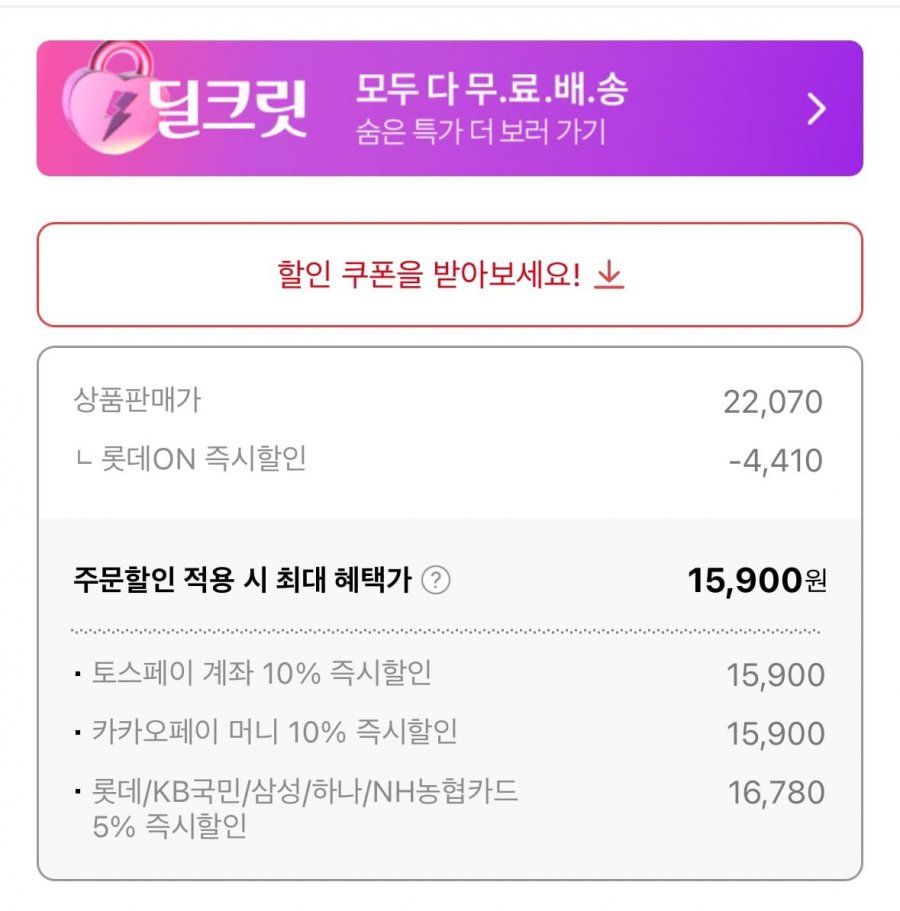This screenshot has height=911, width=900.
Task: Tap 주문할인 적용 시 최대 혜택가 heading
Action: pyautogui.click(x=243, y=579)
